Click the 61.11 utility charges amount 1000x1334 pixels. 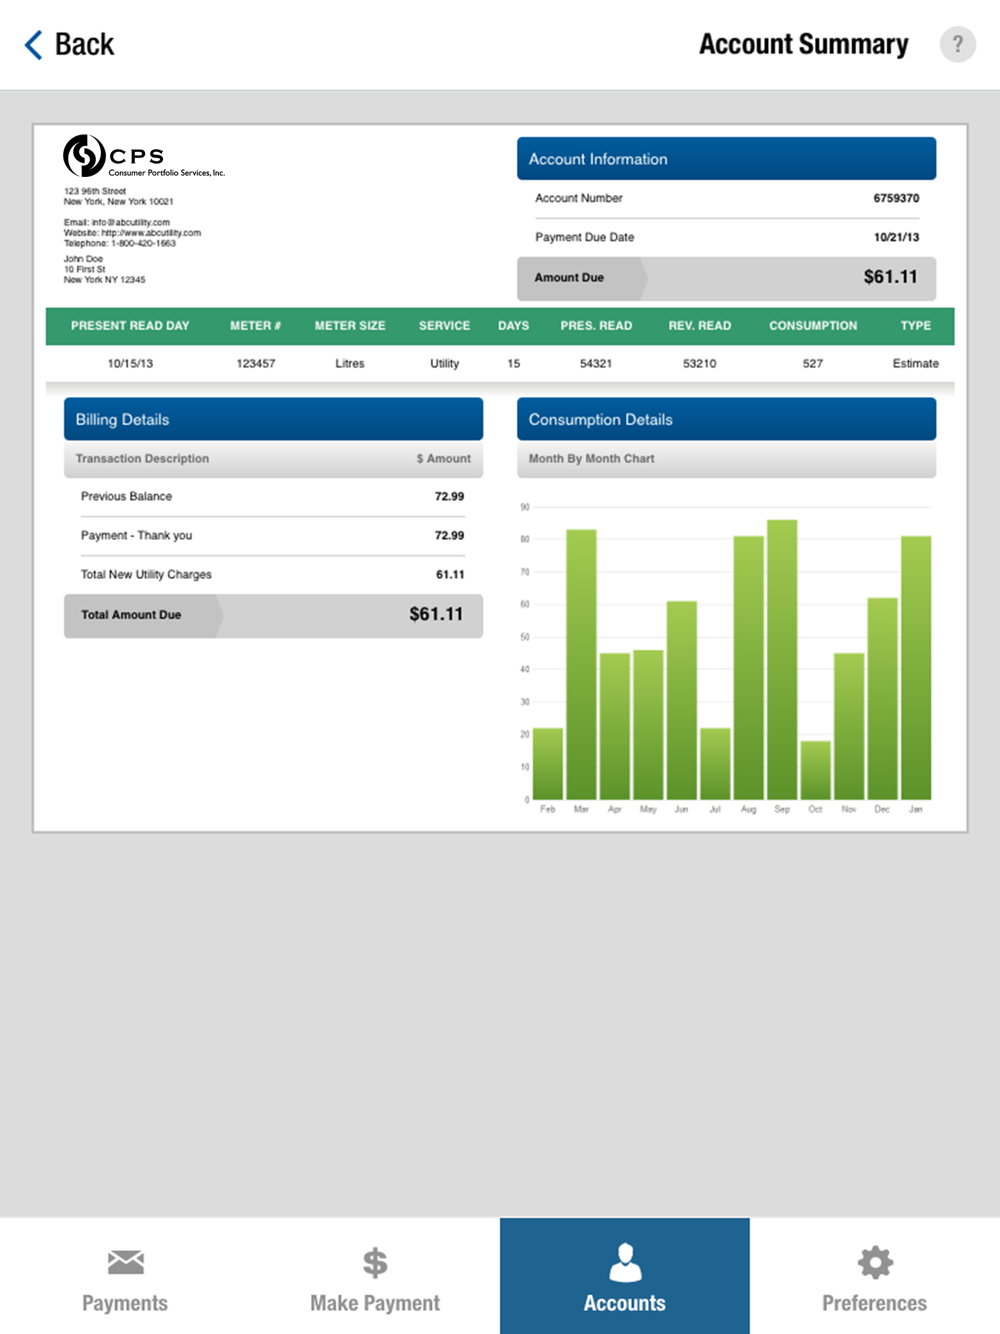[450, 575]
